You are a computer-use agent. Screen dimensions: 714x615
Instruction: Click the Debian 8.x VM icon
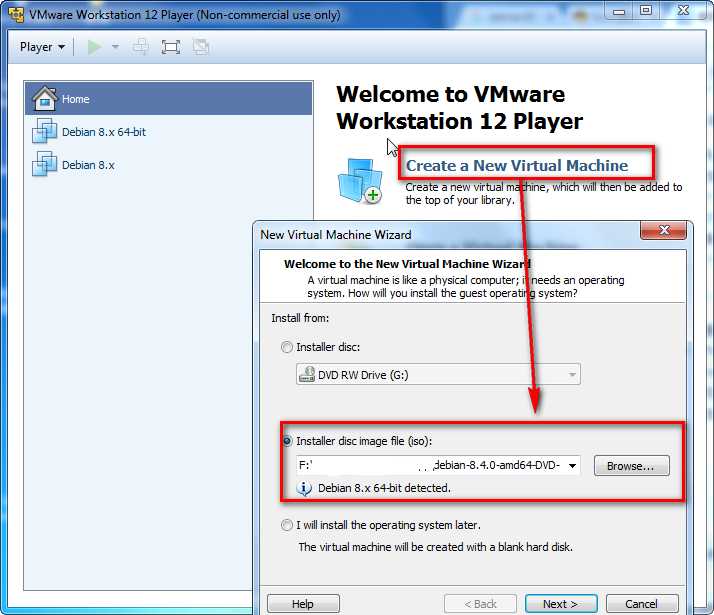click(45, 164)
